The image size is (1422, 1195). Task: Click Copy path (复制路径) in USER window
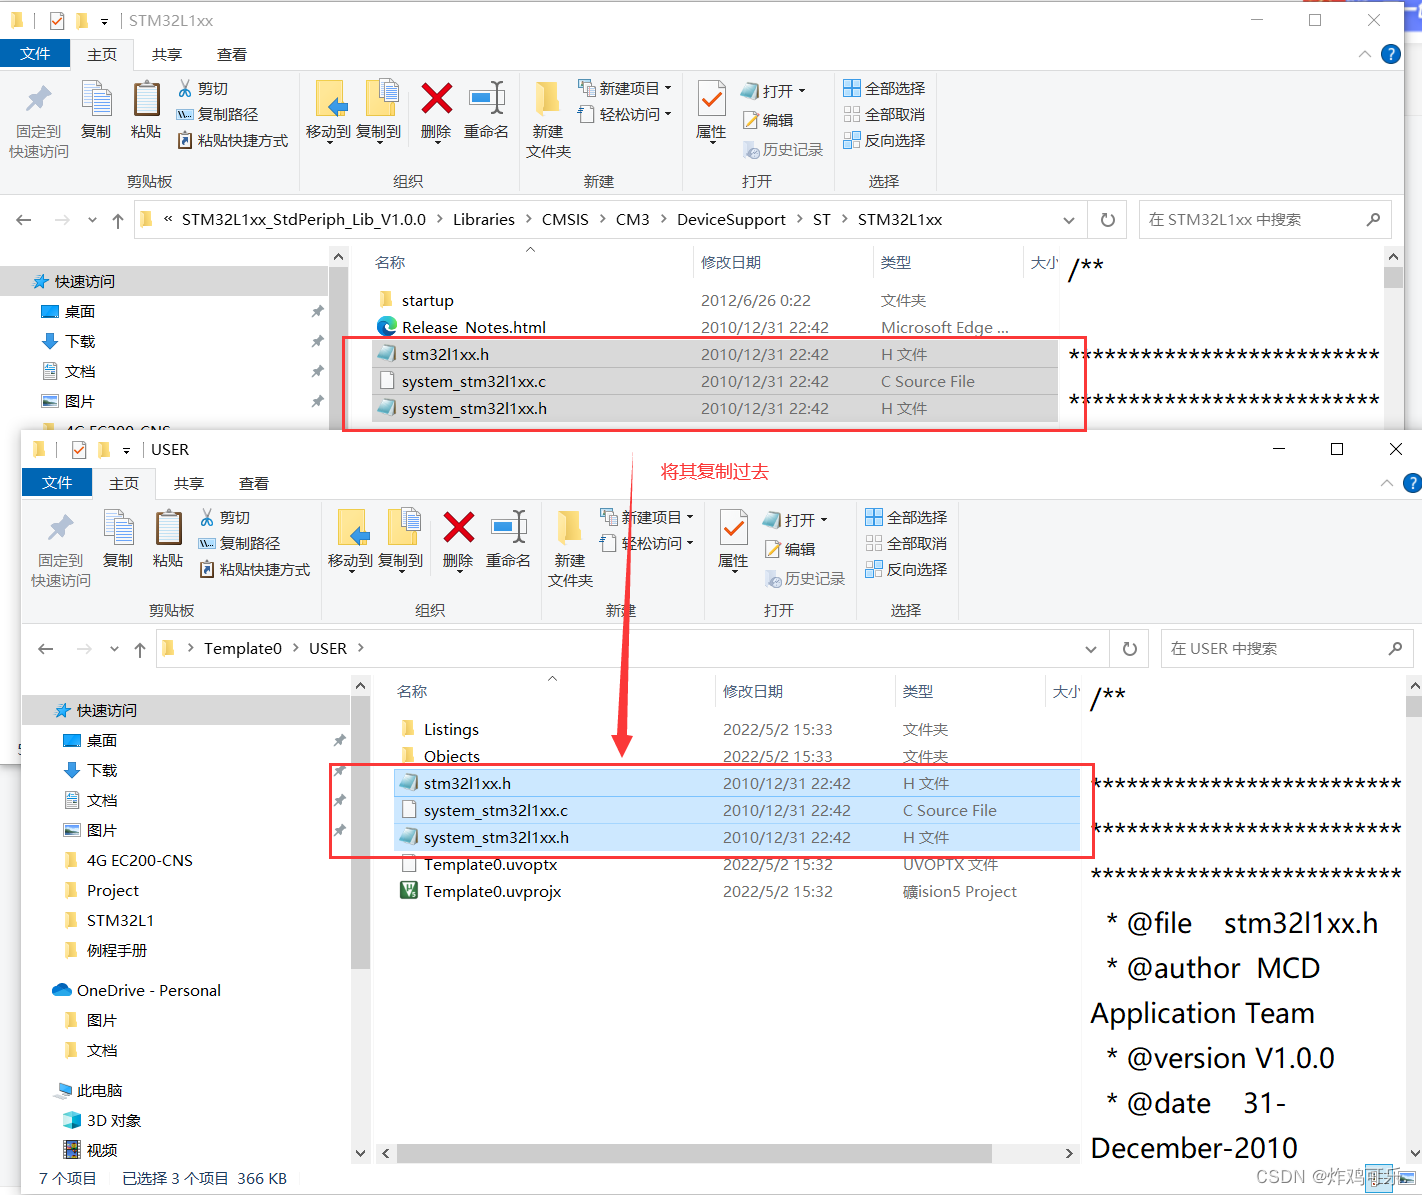(239, 544)
